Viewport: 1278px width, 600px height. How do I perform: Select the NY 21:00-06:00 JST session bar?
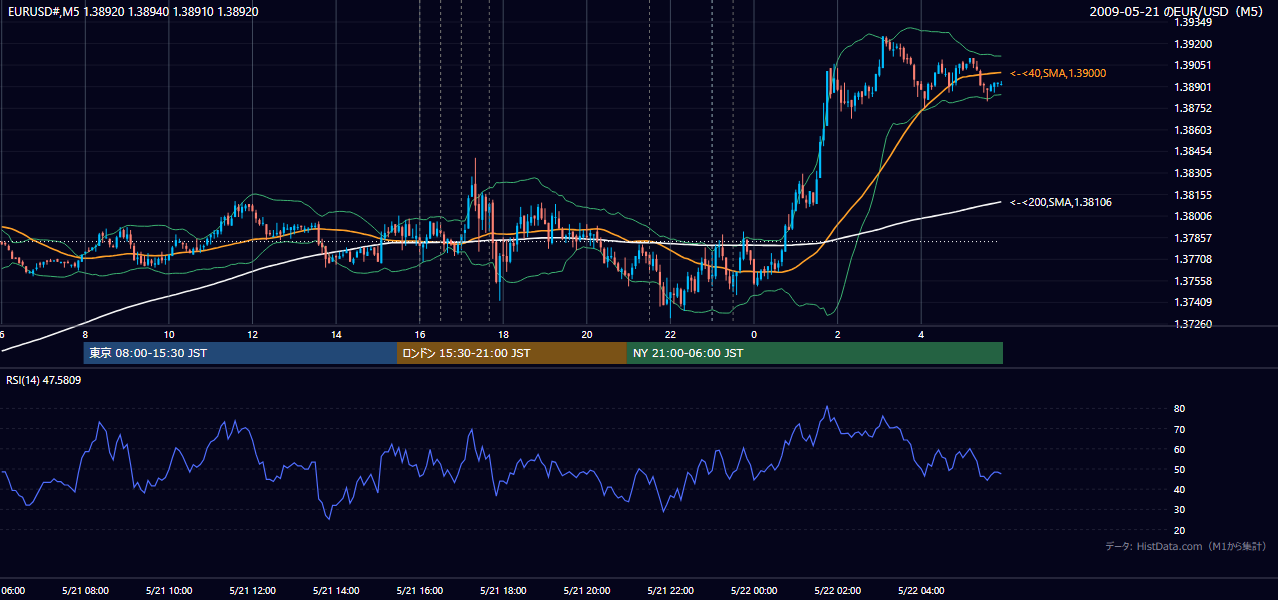815,353
